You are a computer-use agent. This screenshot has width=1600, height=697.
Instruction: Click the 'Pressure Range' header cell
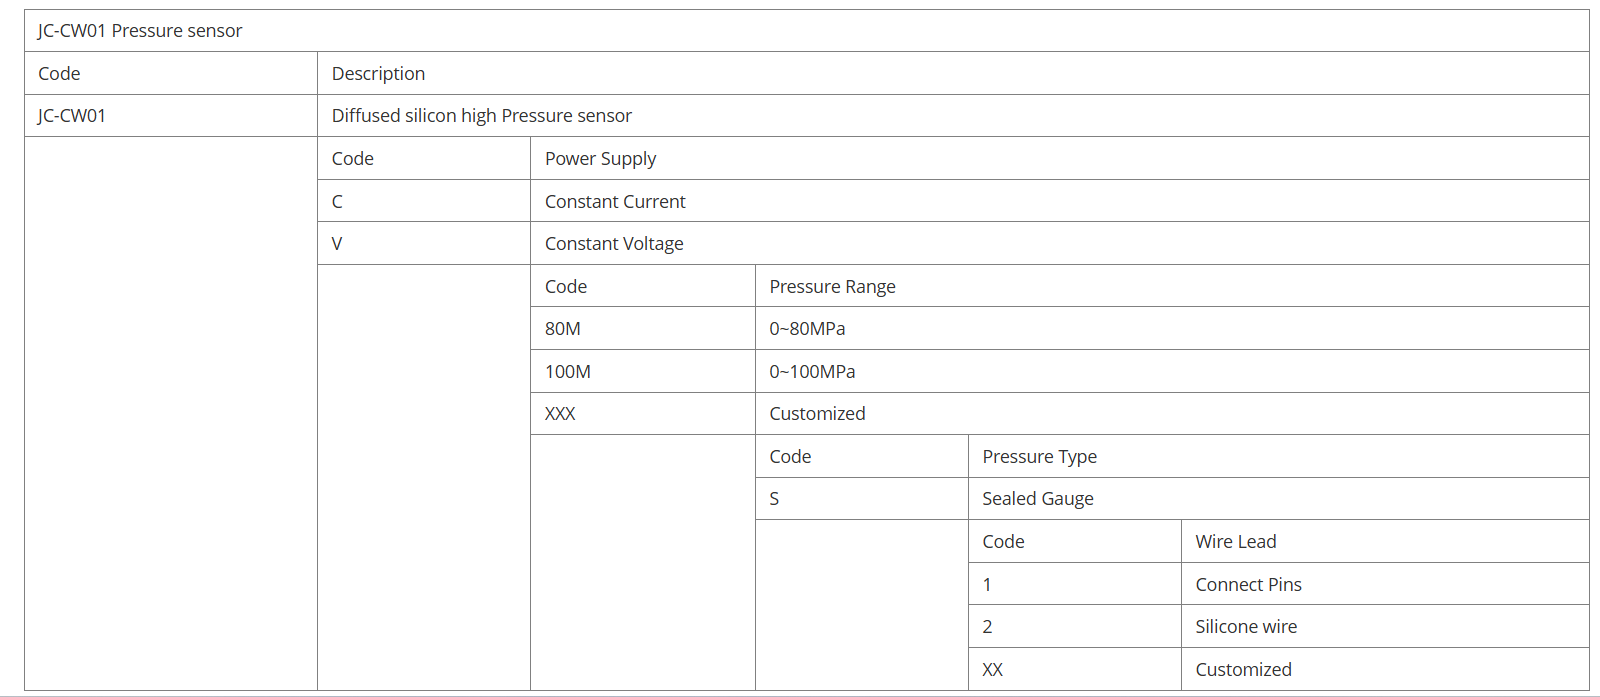[x=832, y=287]
